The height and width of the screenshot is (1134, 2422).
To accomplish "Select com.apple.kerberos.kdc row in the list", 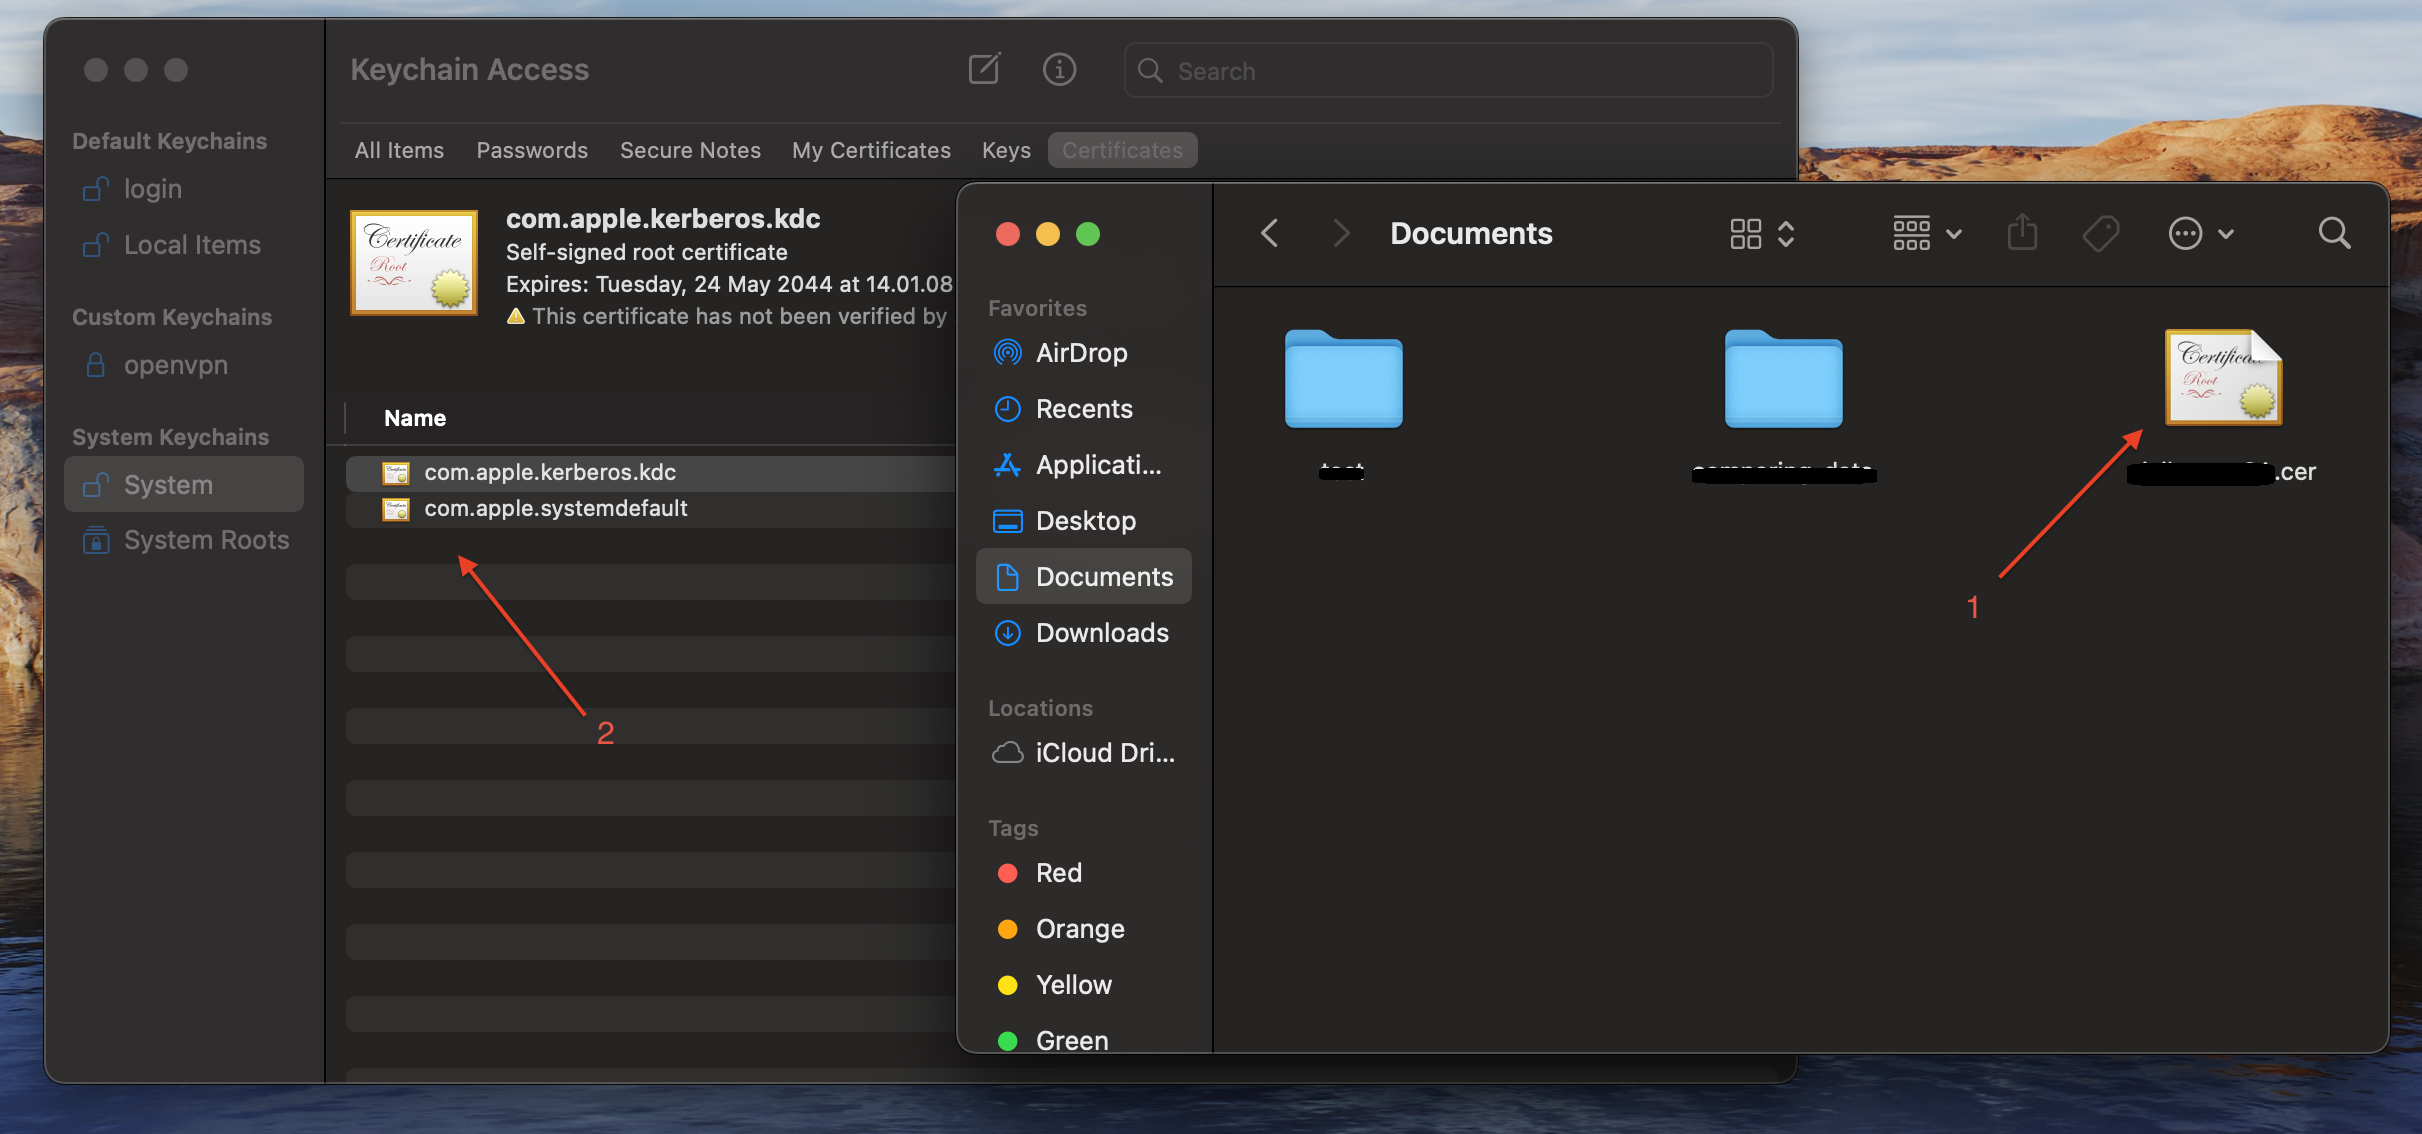I will [652, 472].
